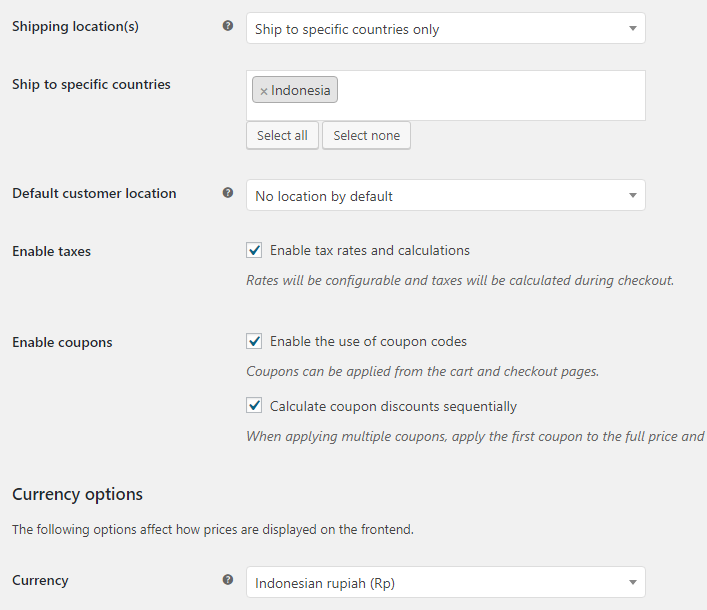Click inside the Ship to specific countries field

tap(491, 95)
